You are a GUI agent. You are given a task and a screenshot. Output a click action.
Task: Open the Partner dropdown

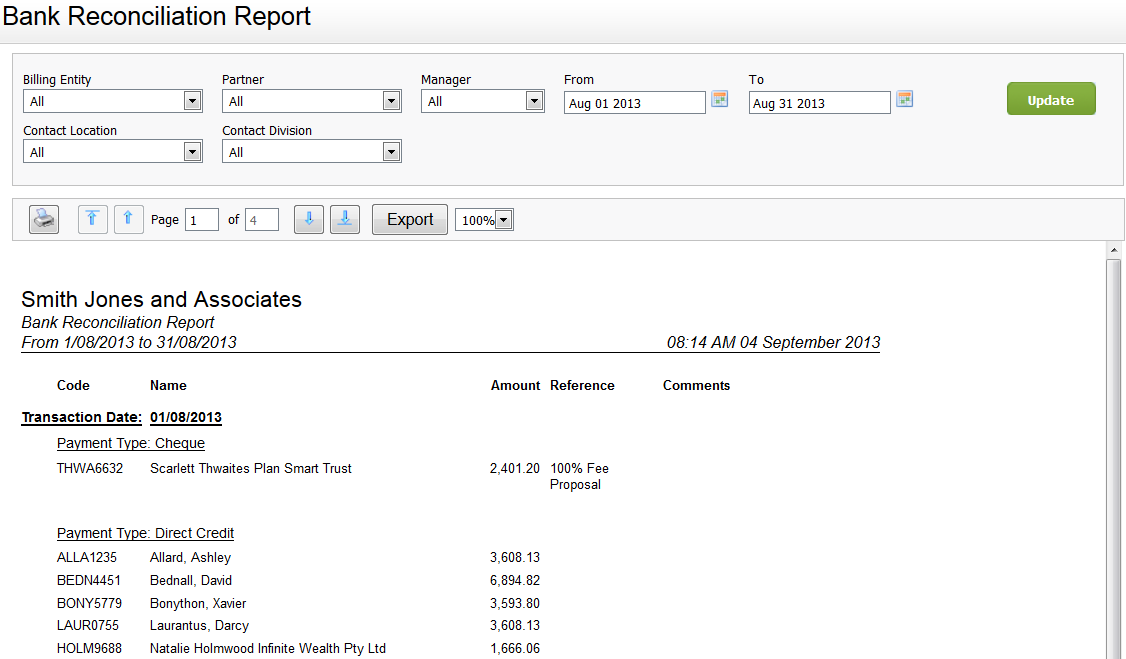392,101
